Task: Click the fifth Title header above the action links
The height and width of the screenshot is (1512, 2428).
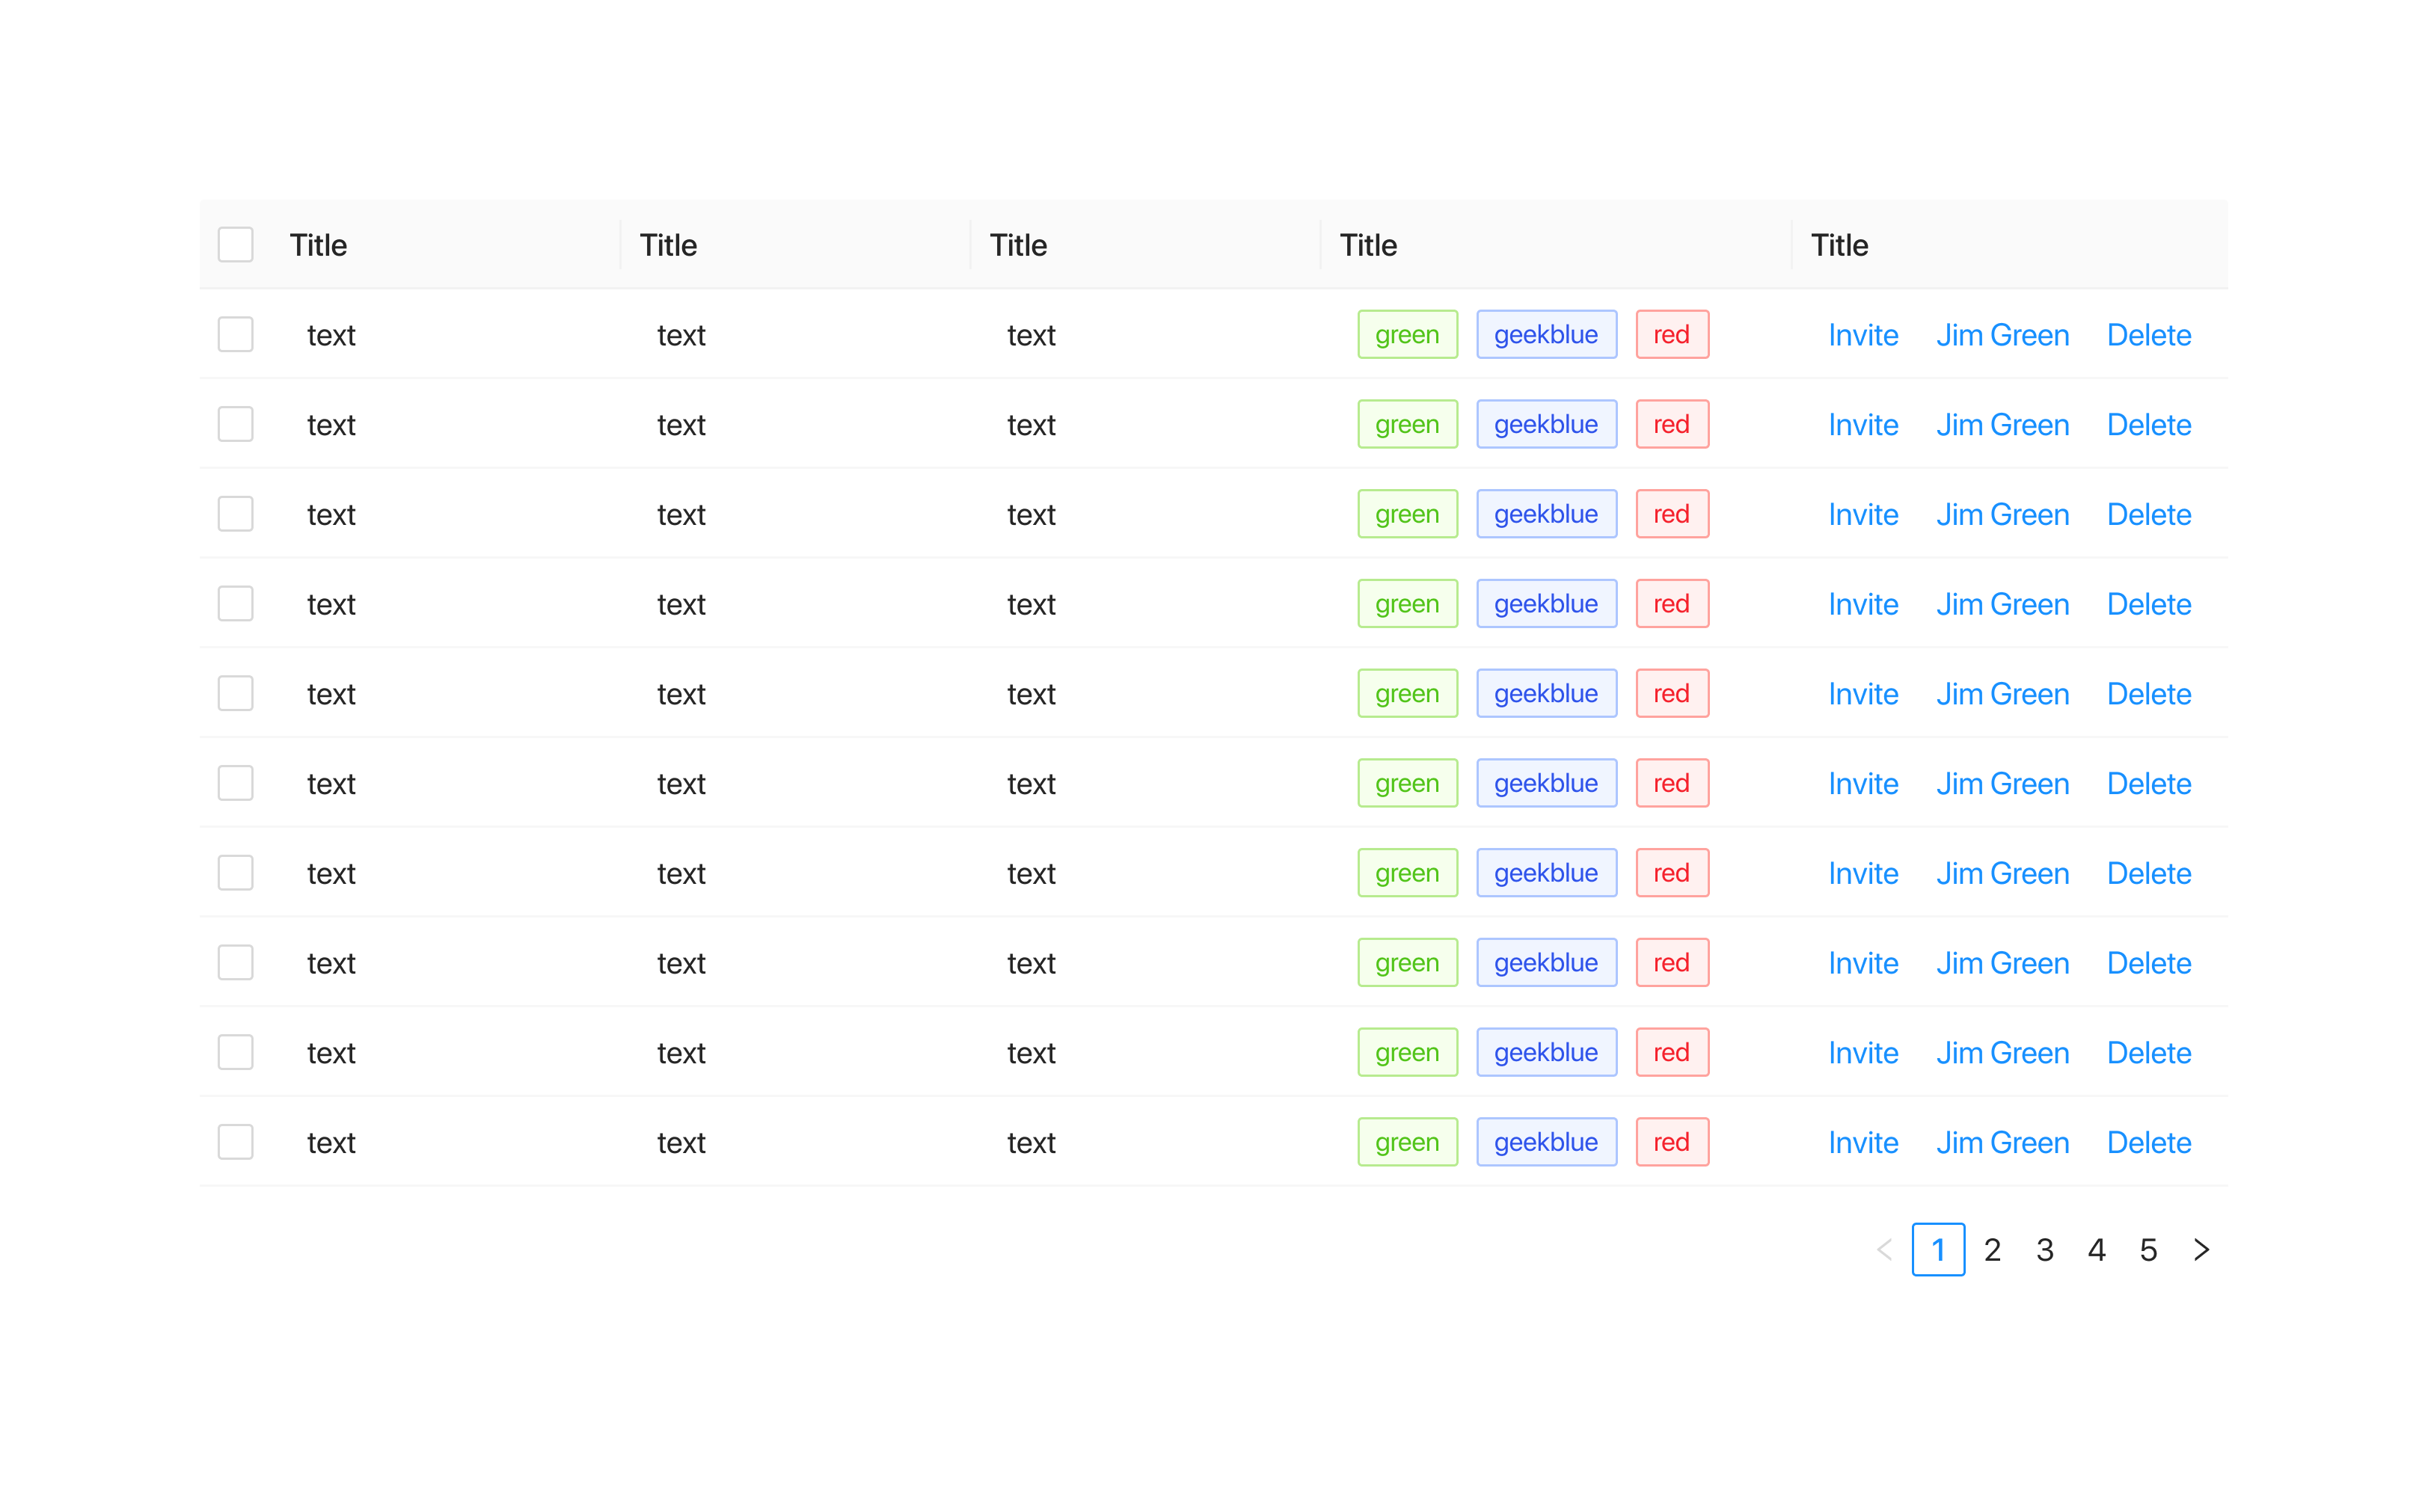Action: 1839,245
